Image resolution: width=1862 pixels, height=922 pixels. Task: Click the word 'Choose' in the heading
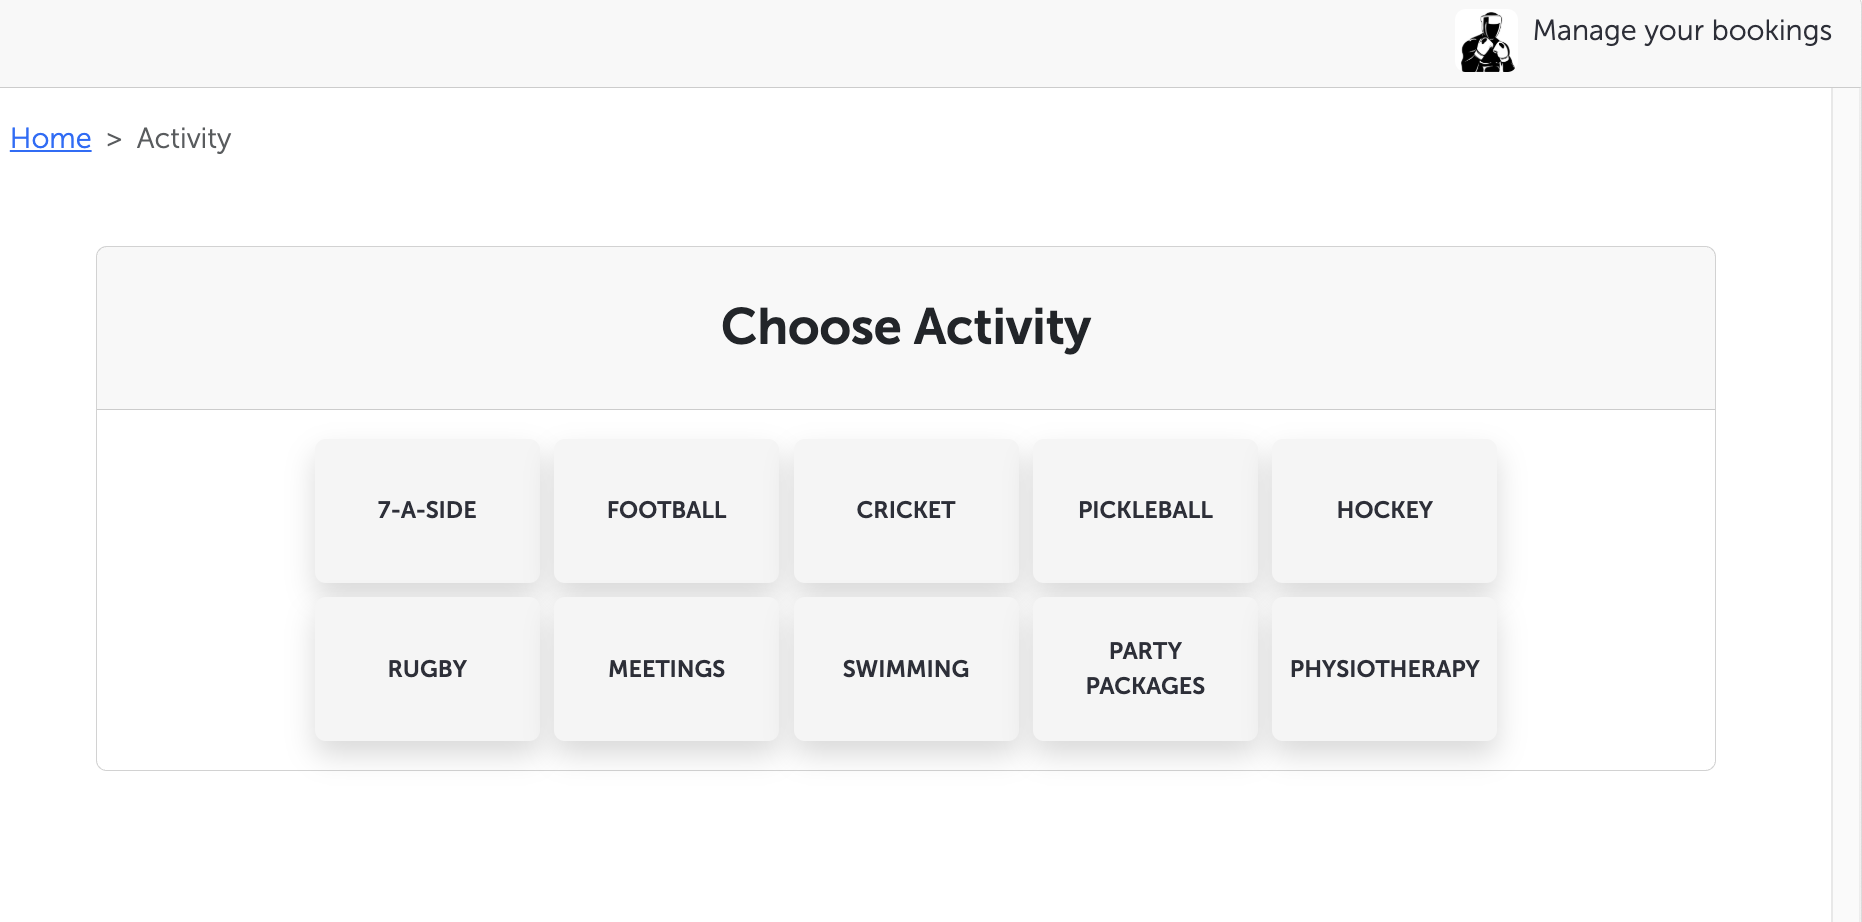811,327
